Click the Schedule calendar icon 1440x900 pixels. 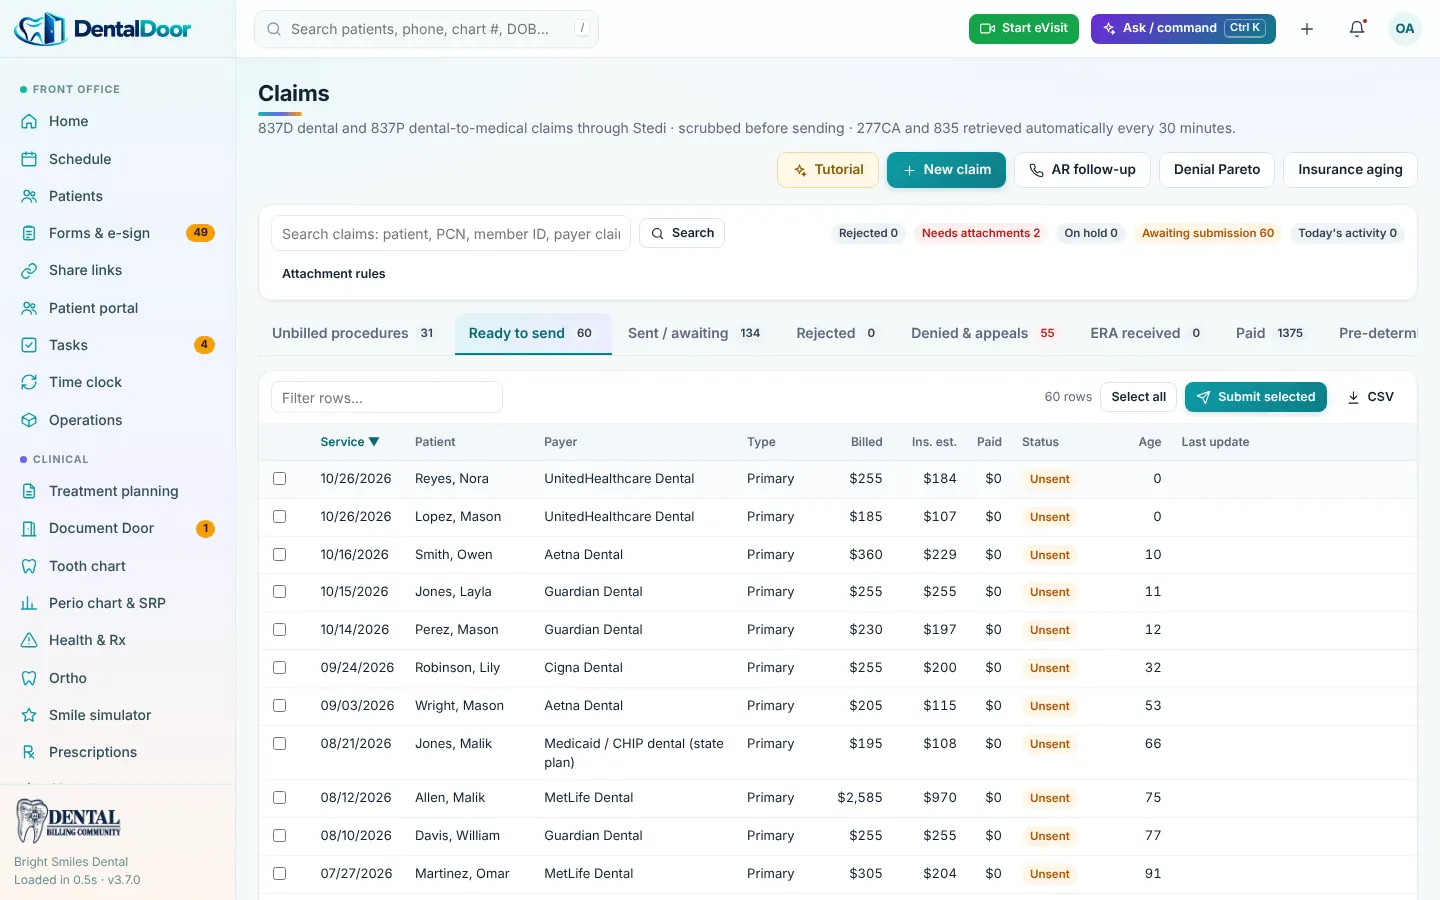point(29,159)
